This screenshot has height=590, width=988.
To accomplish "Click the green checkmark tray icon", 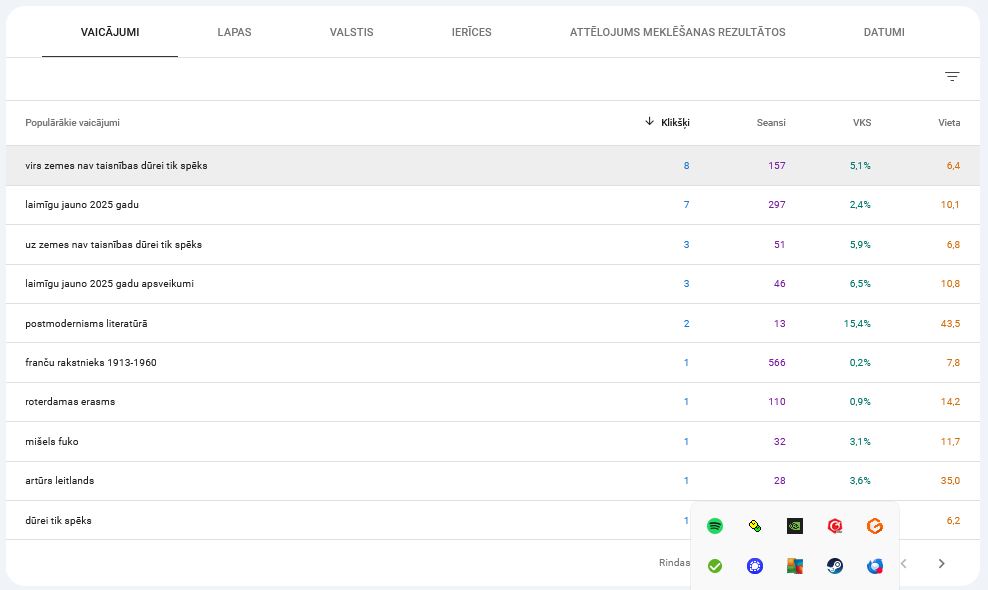I will [715, 566].
